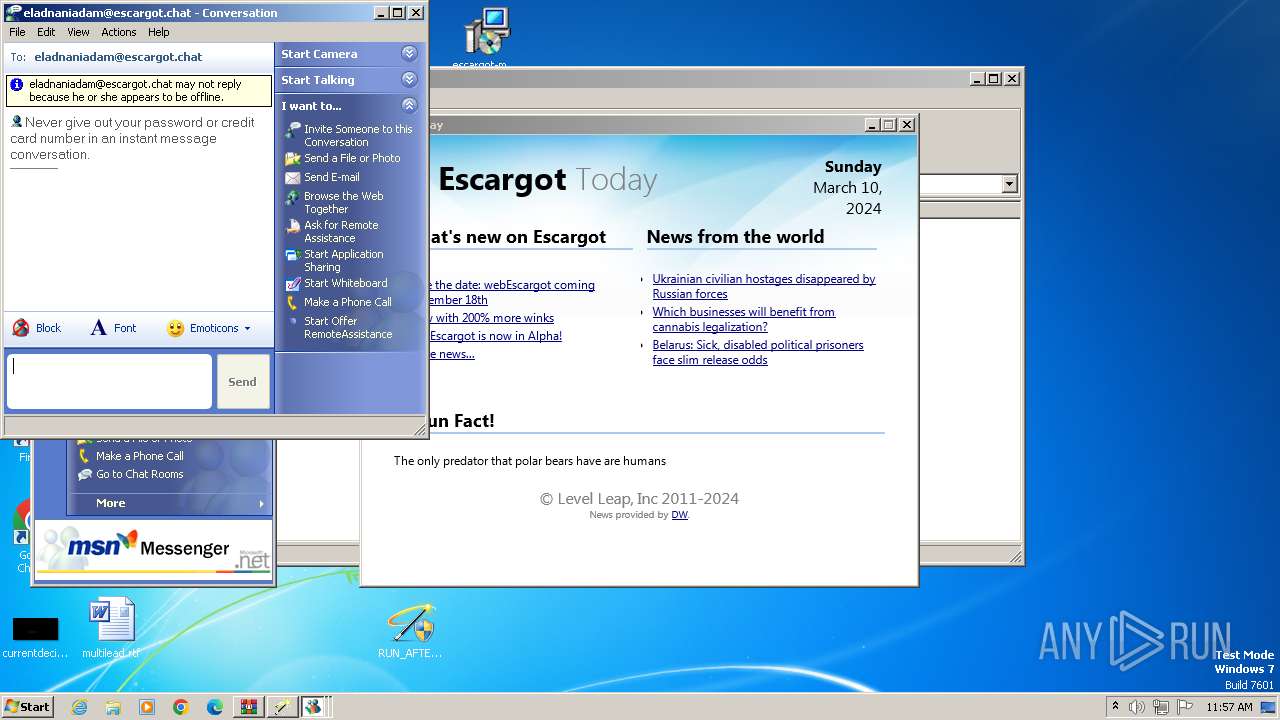The image size is (1280, 720).
Task: Click the Send a File or Photo icon
Action: click(292, 158)
